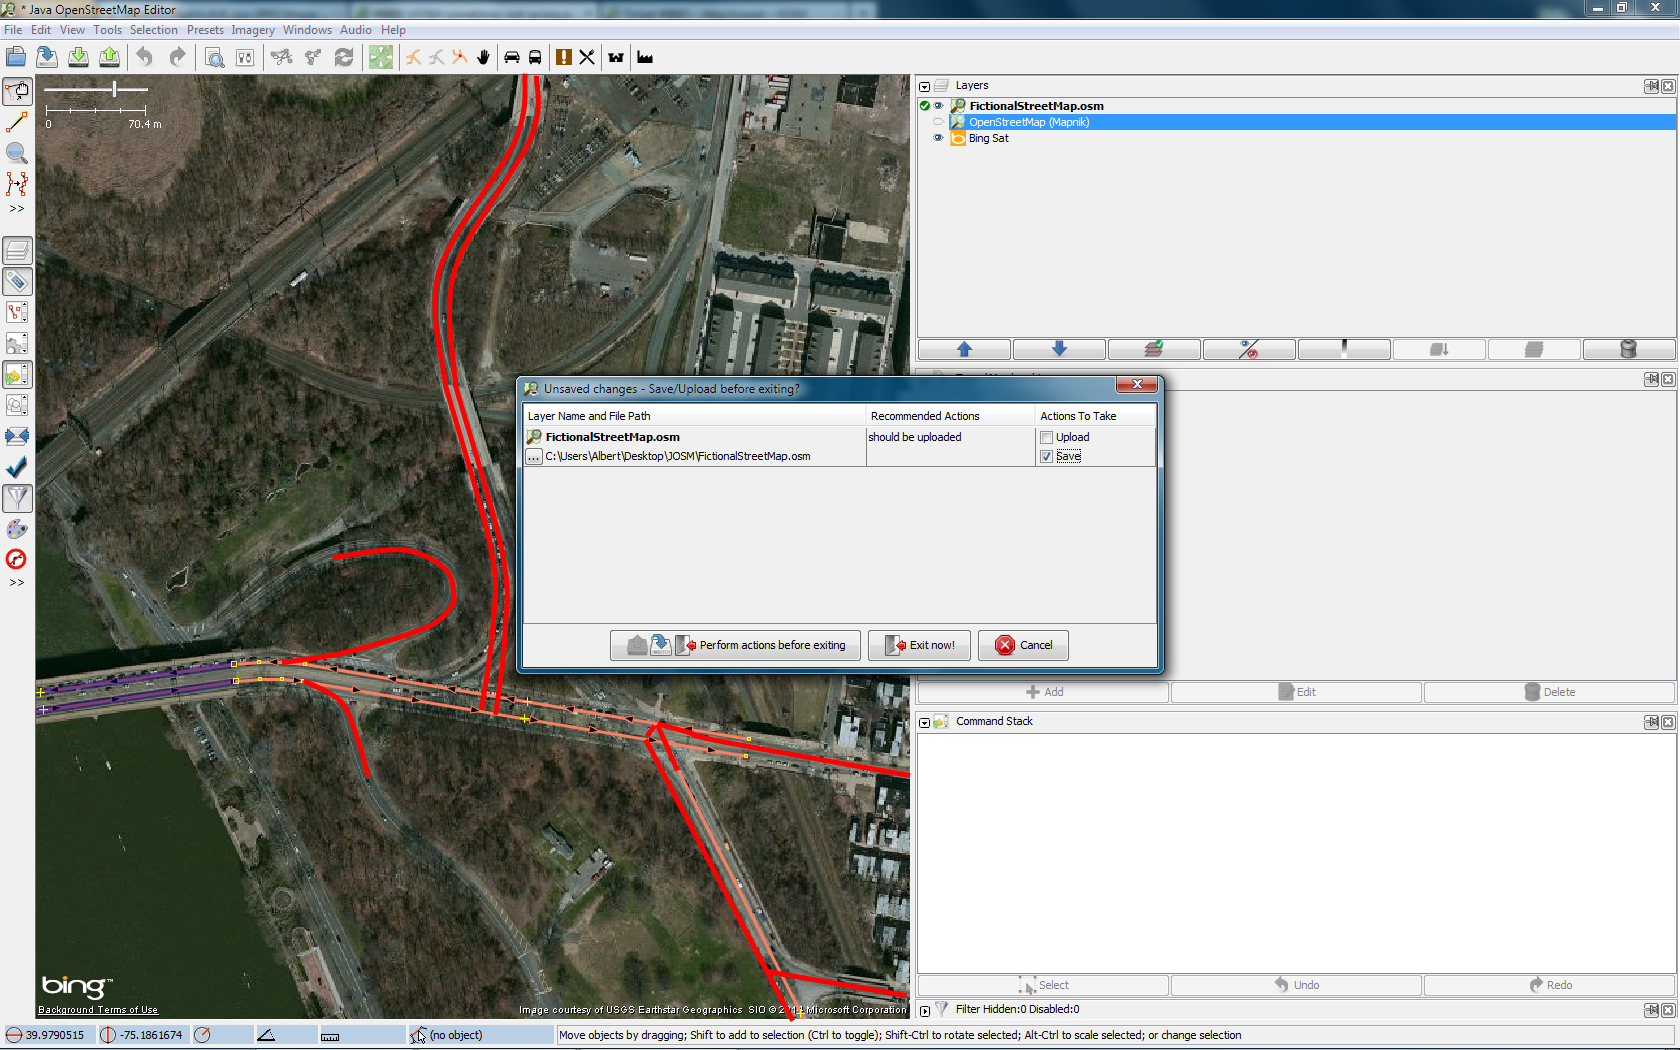
Task: Enable the Upload checkbox
Action: click(1046, 437)
